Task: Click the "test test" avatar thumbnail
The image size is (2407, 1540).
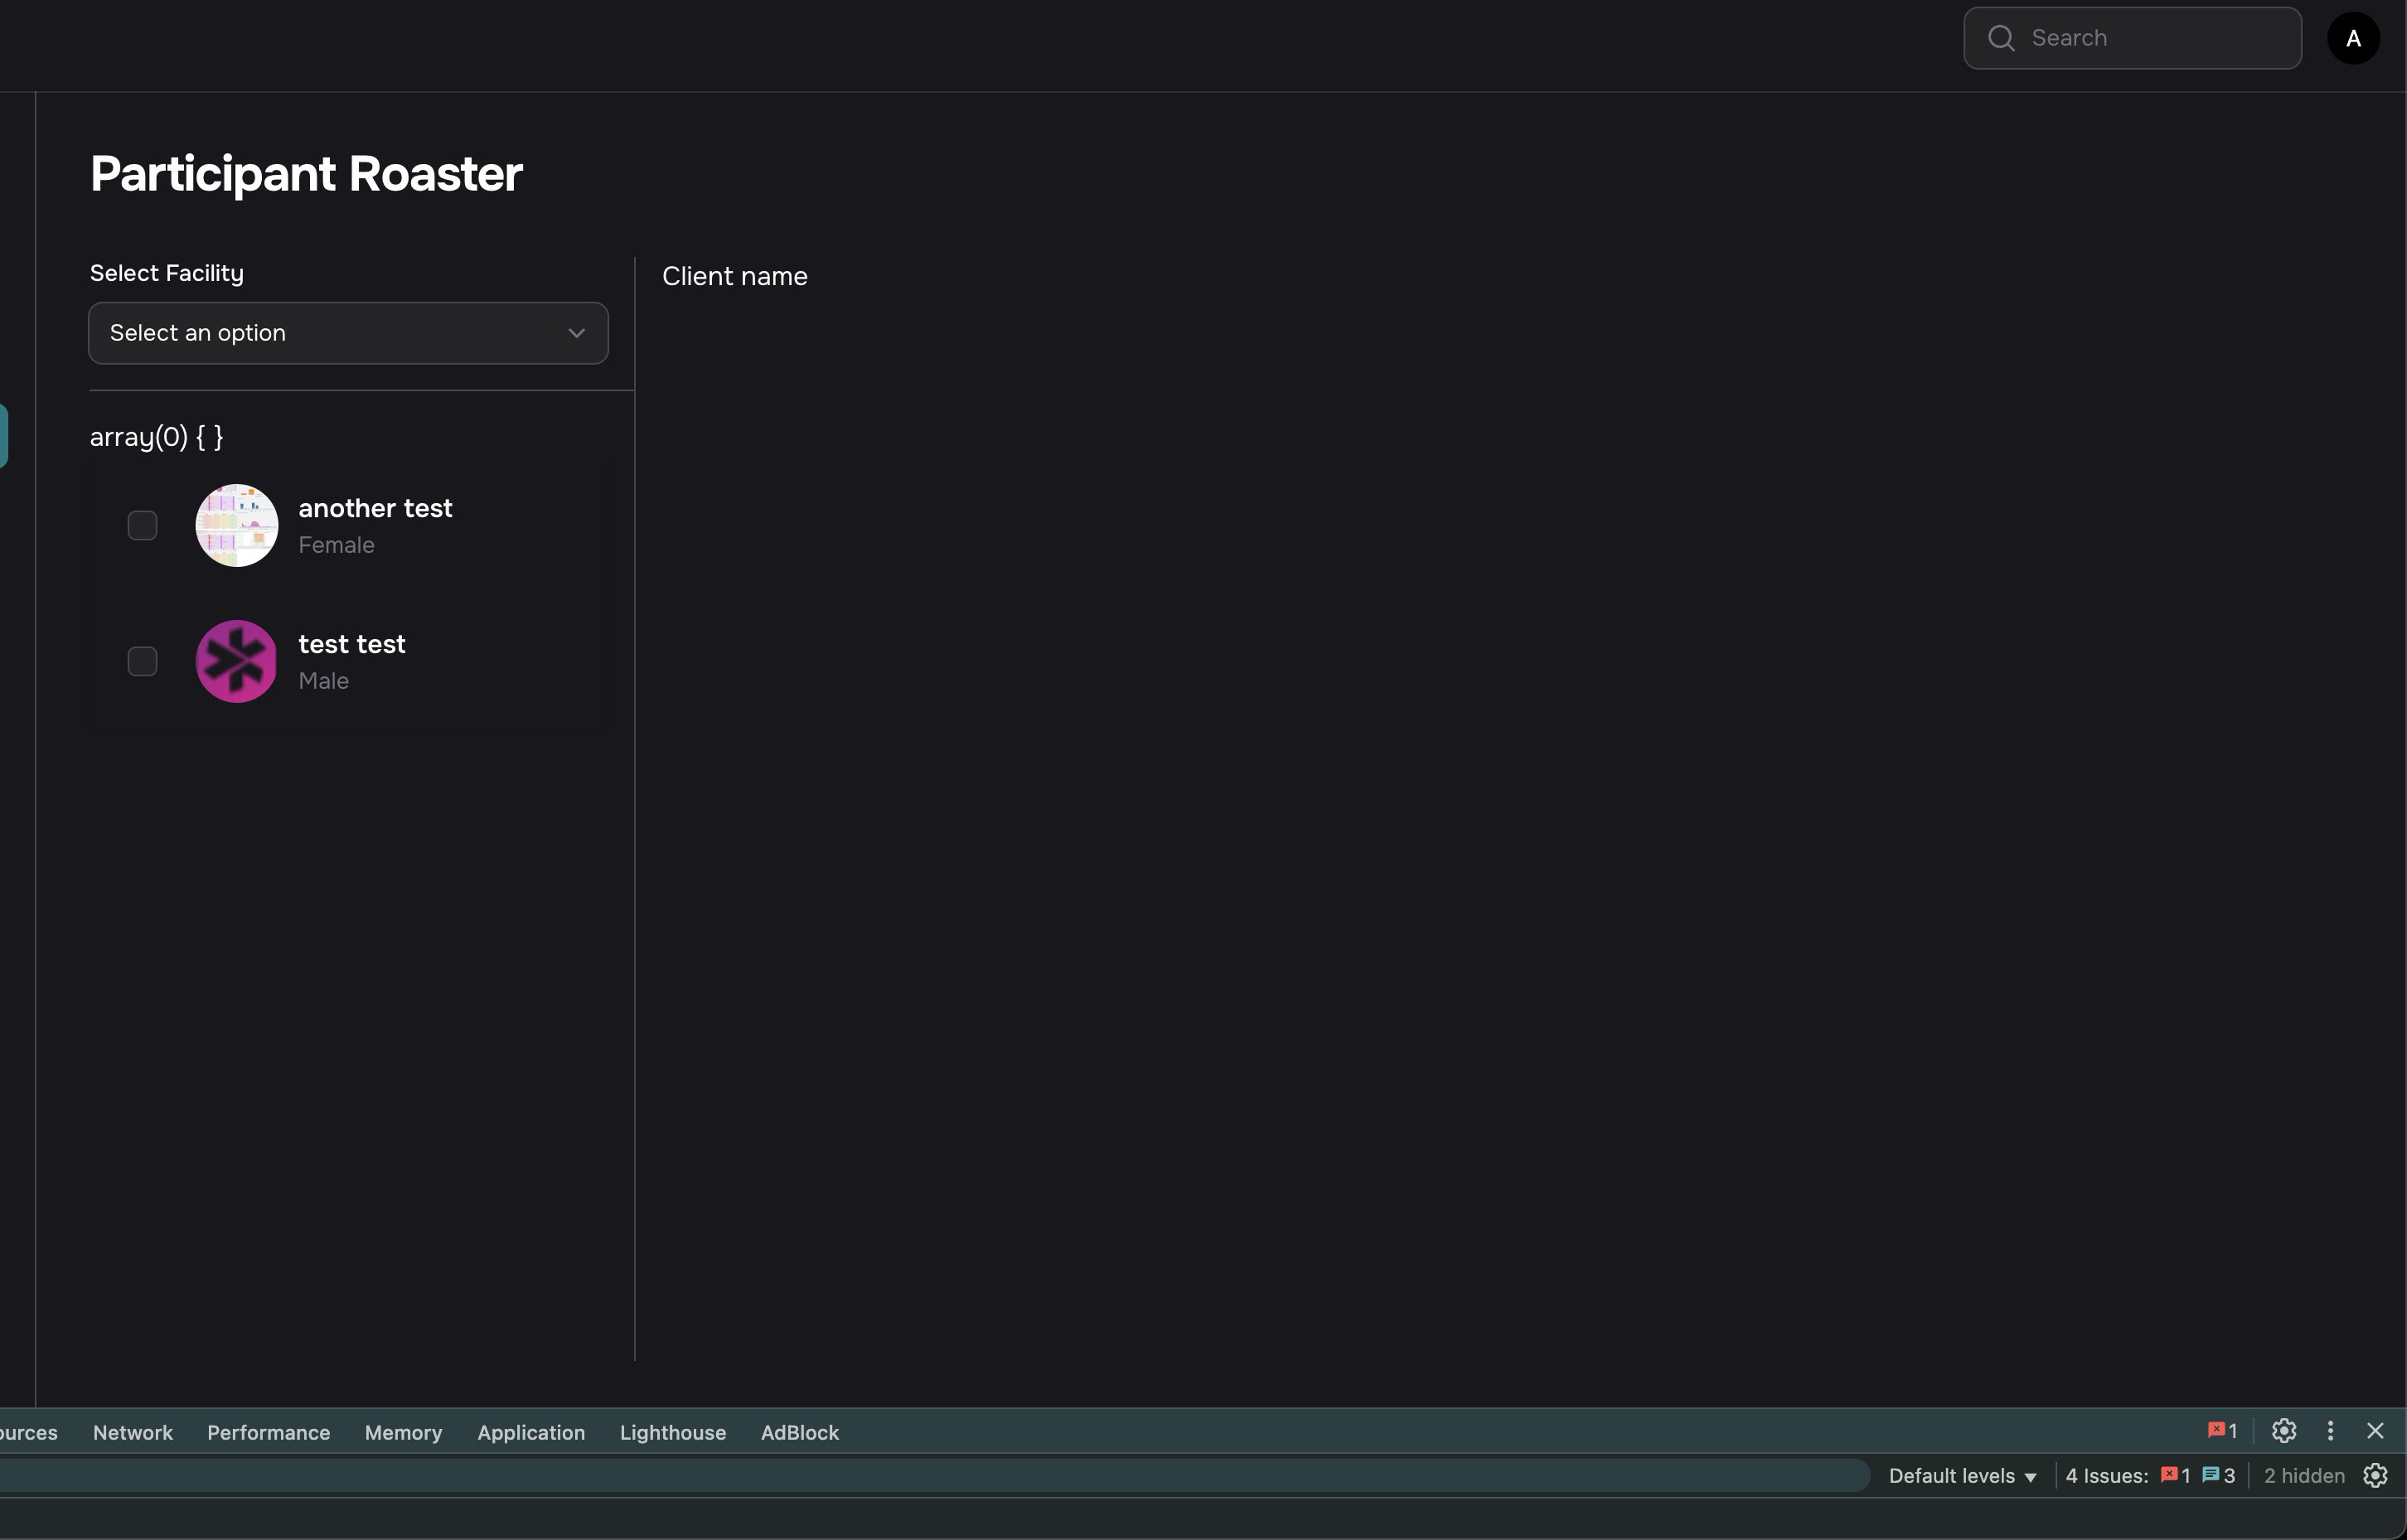Action: point(236,662)
